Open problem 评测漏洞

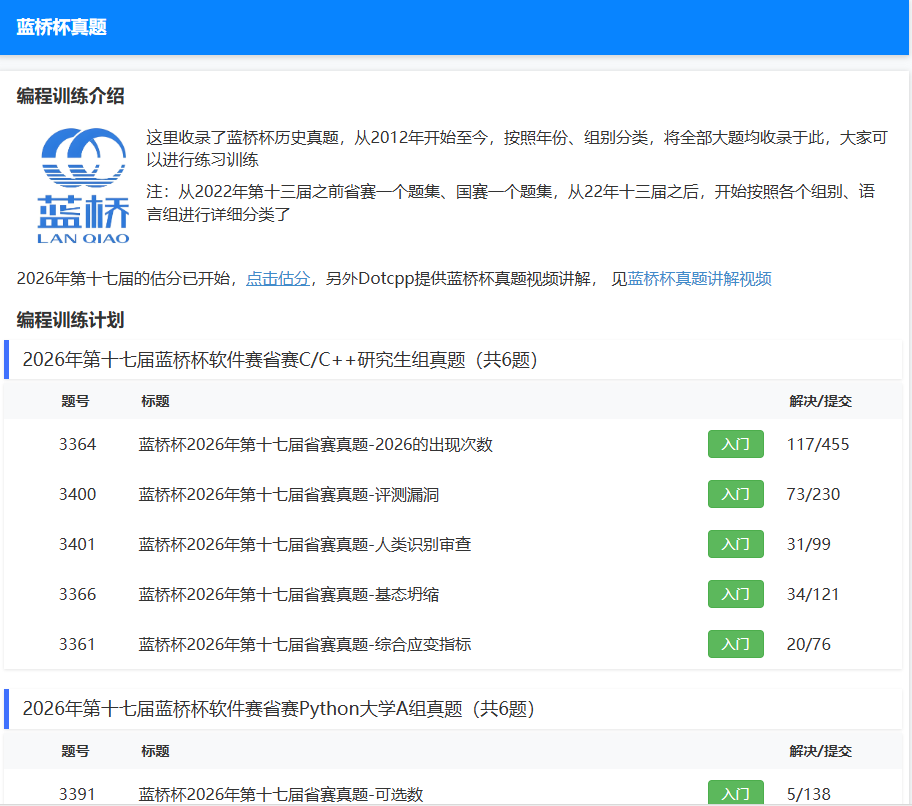tap(288, 494)
